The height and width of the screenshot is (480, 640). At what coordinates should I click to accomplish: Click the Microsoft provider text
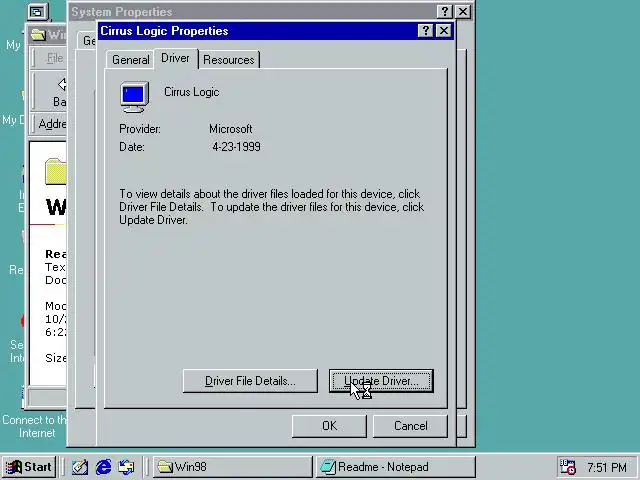coord(231,129)
